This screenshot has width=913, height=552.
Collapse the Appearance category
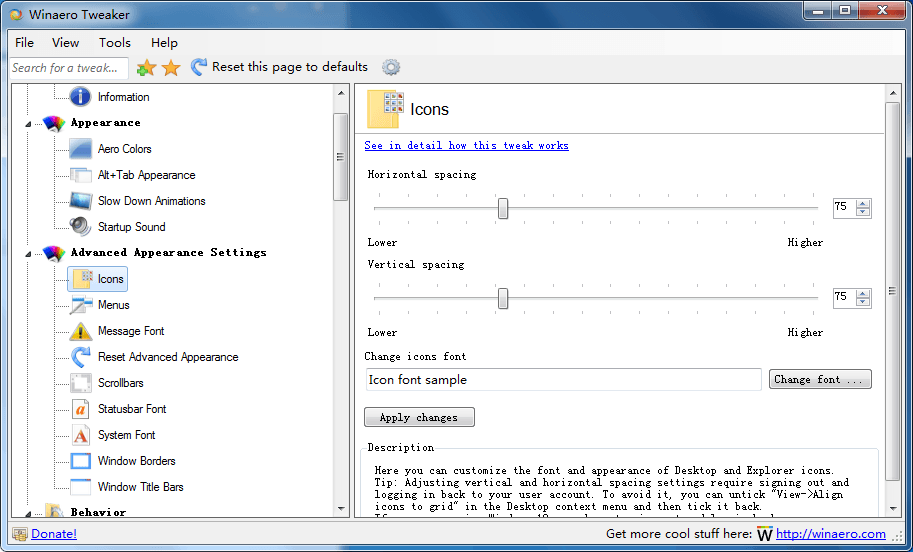29,124
